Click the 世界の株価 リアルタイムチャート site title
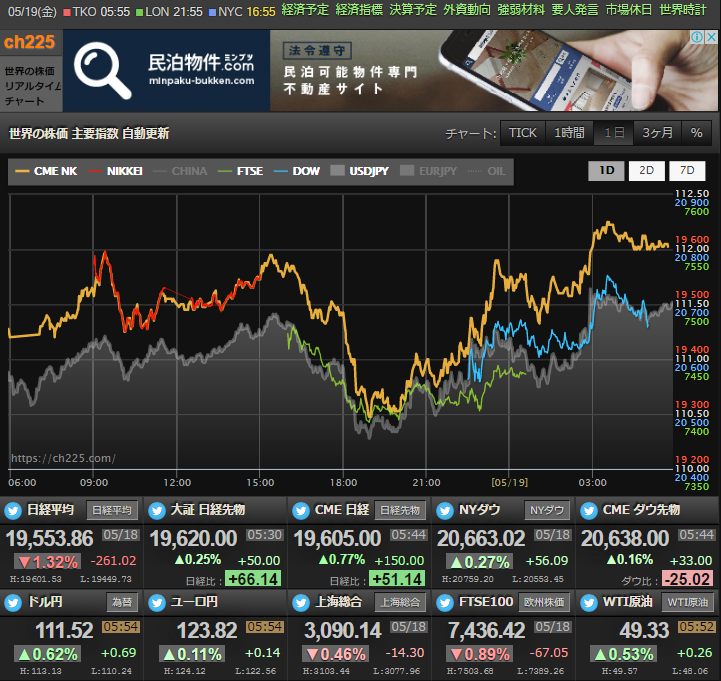The height and width of the screenshot is (681, 721). pyautogui.click(x=31, y=86)
